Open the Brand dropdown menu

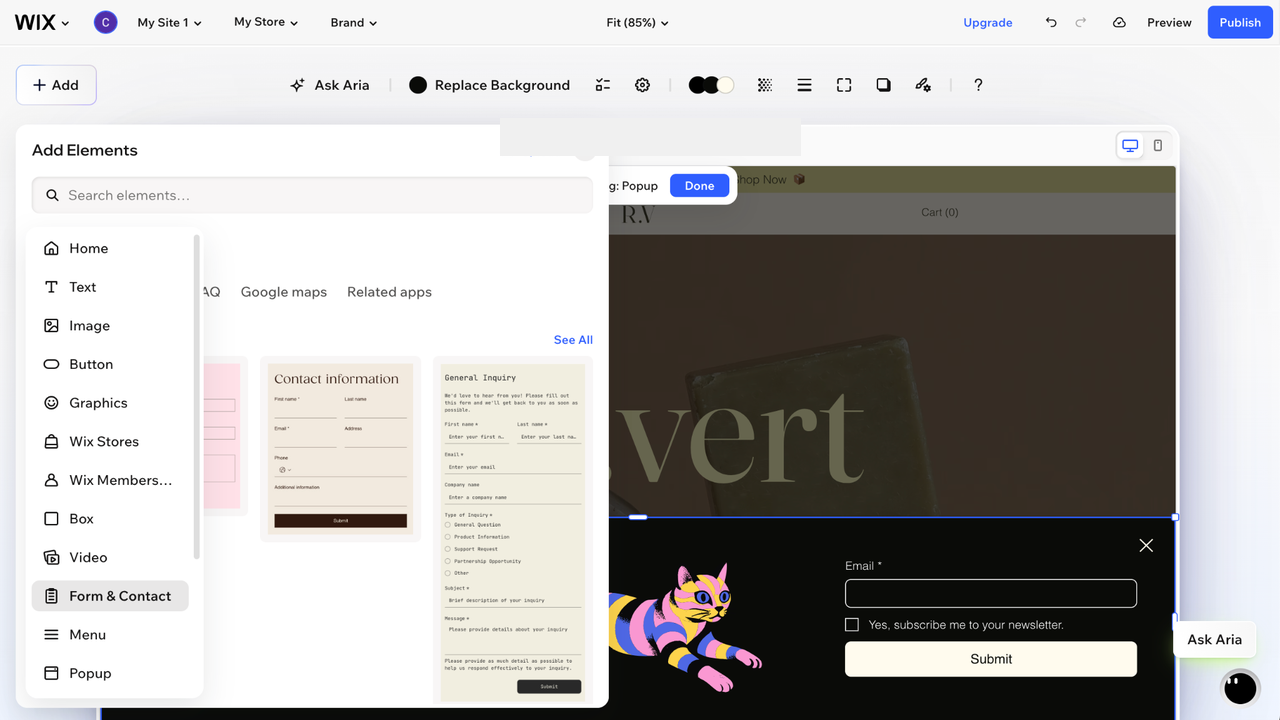(354, 22)
